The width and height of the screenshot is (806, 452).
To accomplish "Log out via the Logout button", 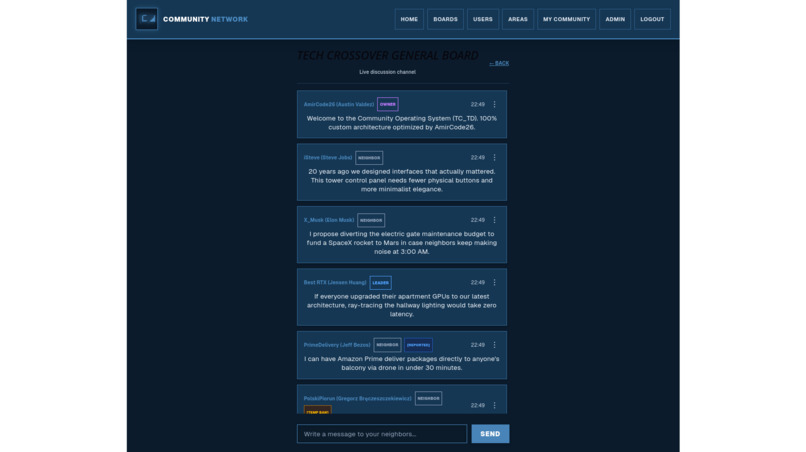I will point(652,19).
